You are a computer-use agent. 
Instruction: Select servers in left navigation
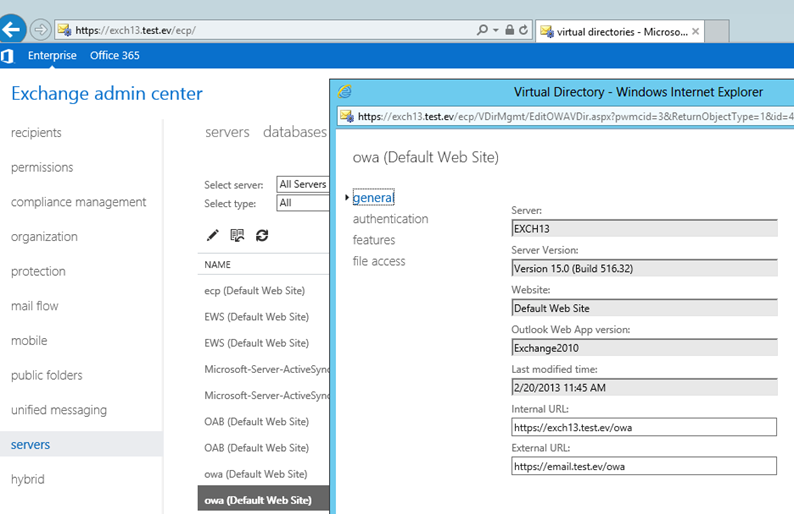(x=81, y=444)
